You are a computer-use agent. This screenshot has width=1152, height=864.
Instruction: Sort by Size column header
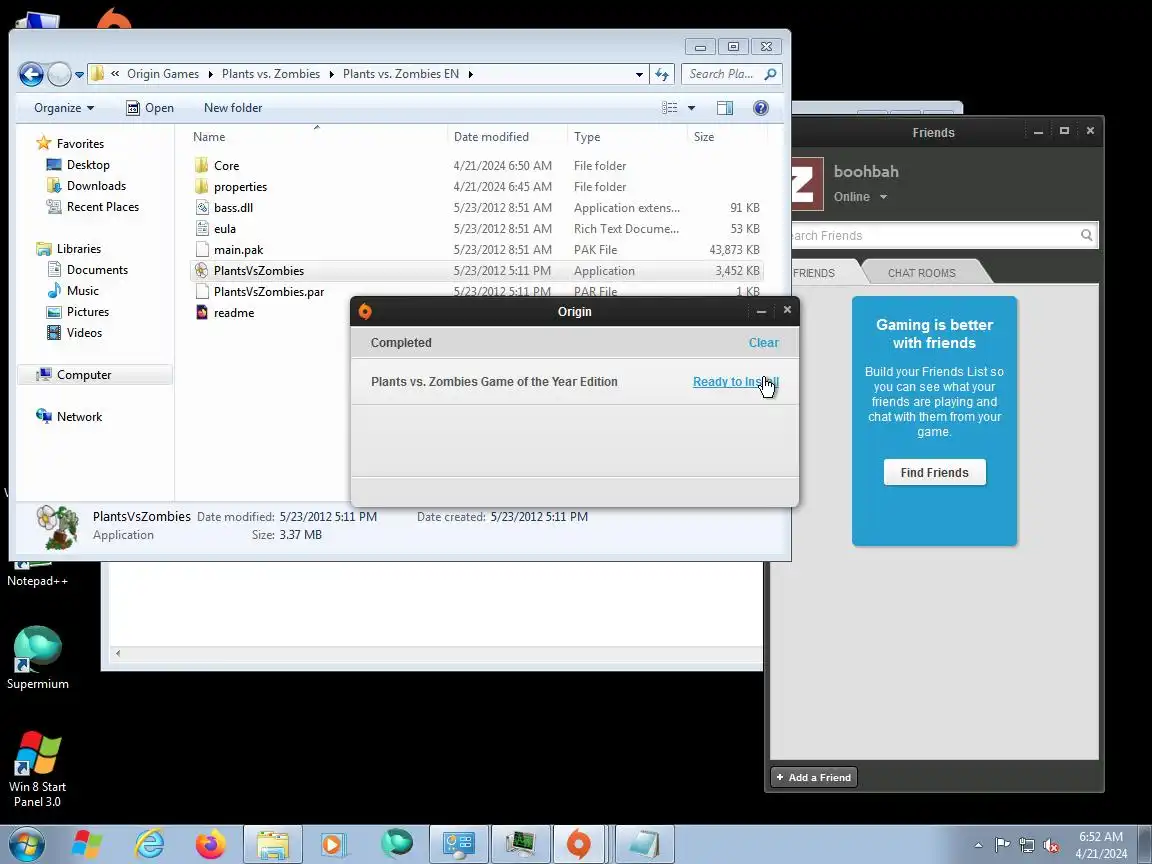coord(704,137)
